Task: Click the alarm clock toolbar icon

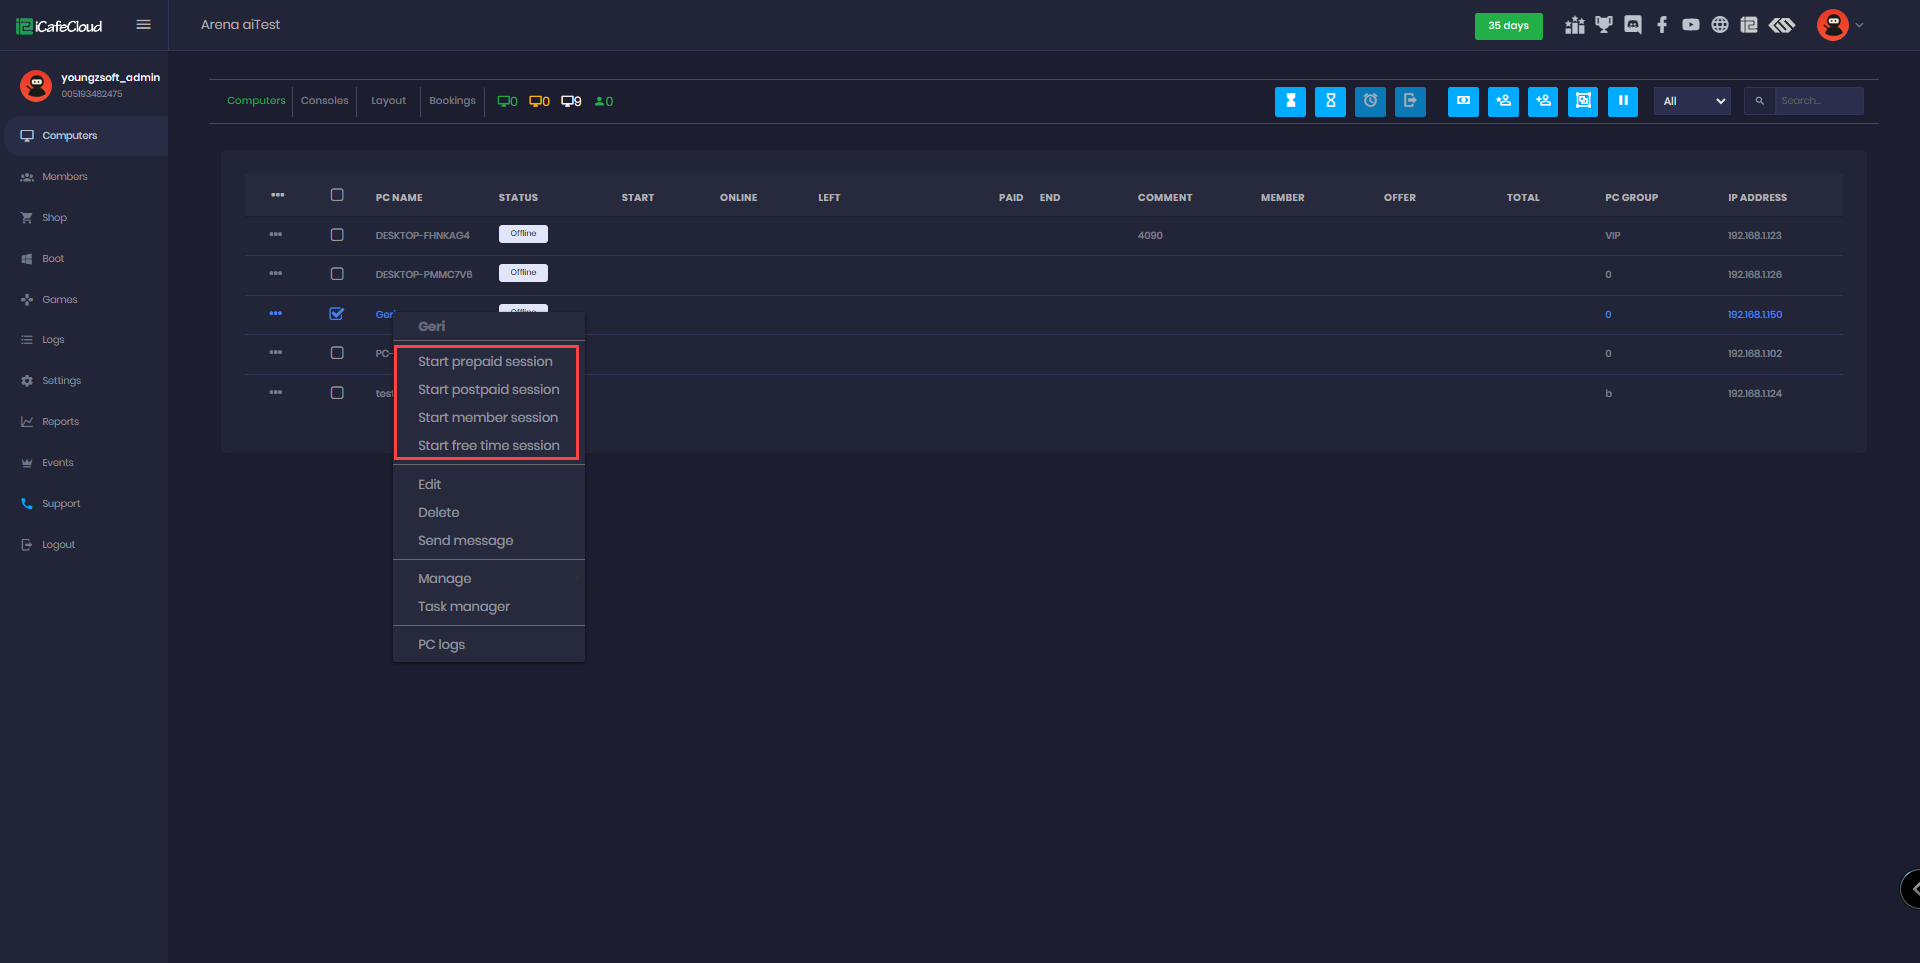Action: [1370, 101]
